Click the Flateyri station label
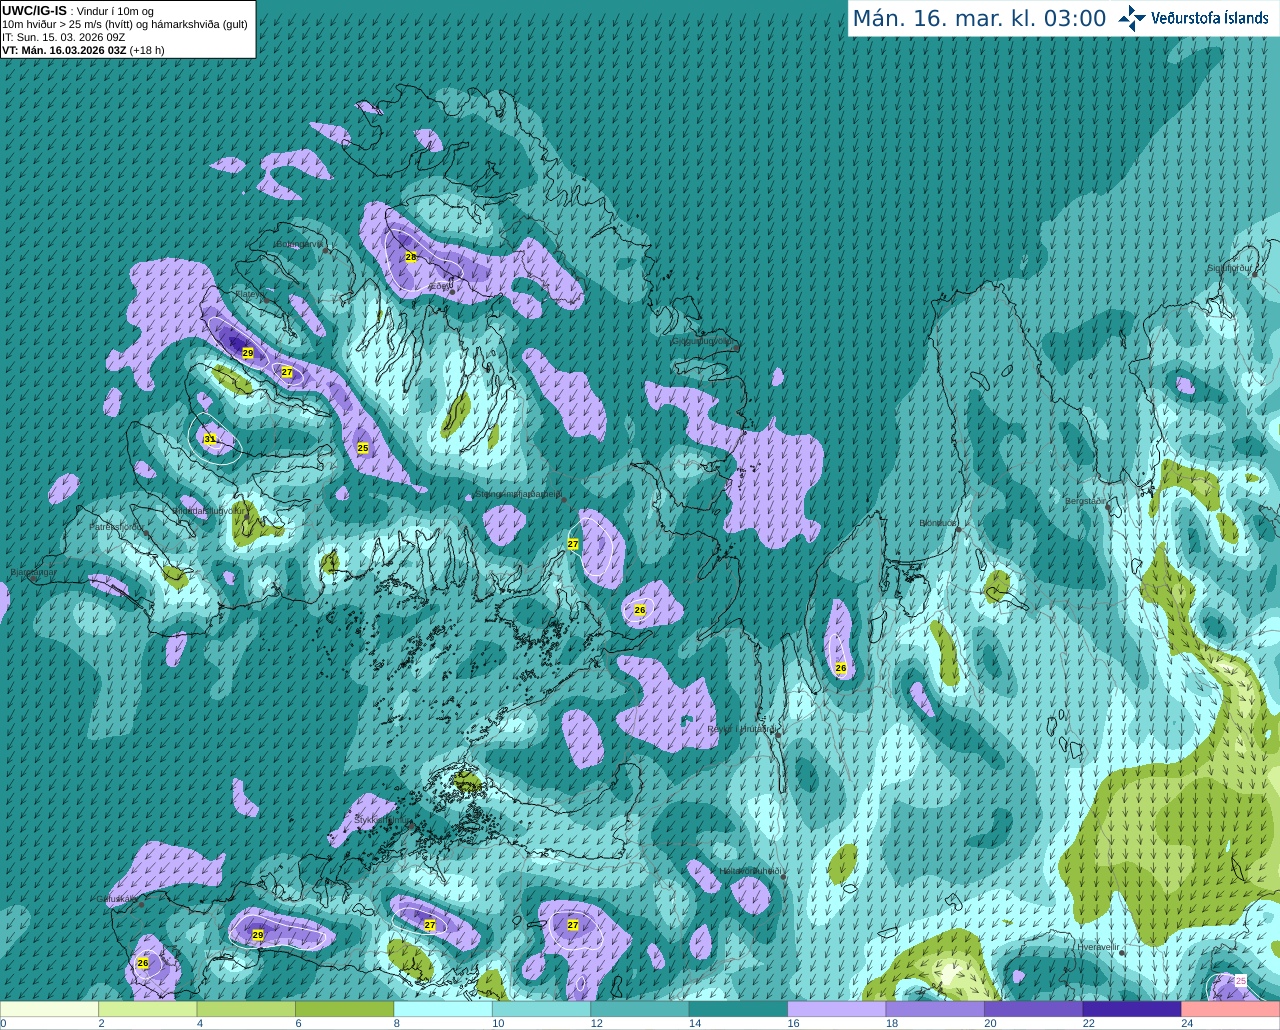 pyautogui.click(x=249, y=294)
